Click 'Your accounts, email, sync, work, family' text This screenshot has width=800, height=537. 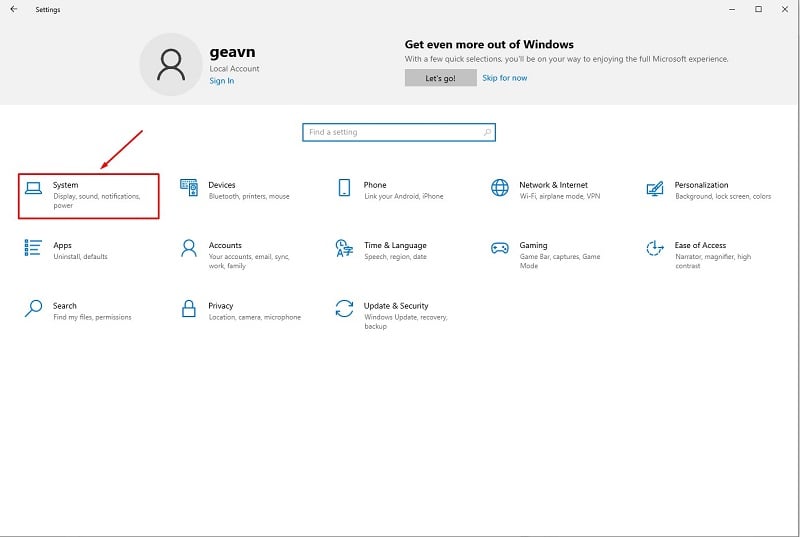point(249,261)
